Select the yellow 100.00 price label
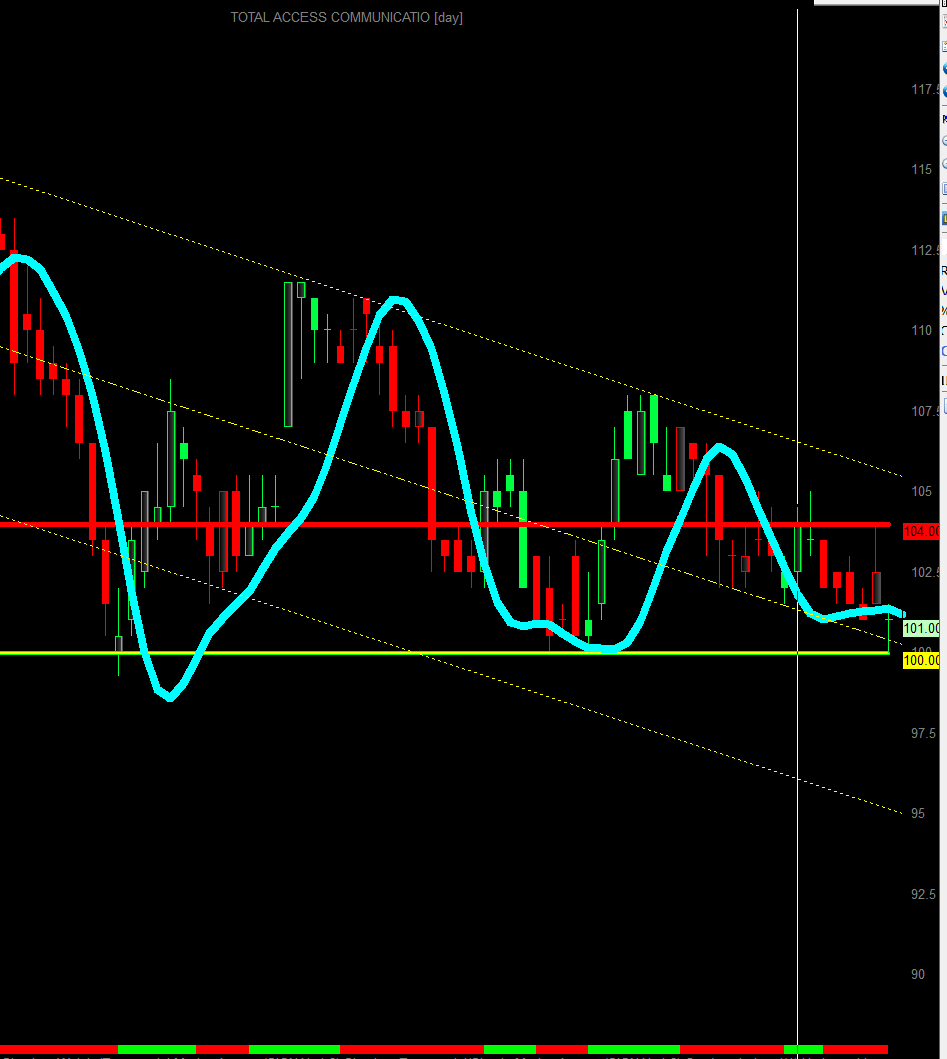 tap(921, 661)
